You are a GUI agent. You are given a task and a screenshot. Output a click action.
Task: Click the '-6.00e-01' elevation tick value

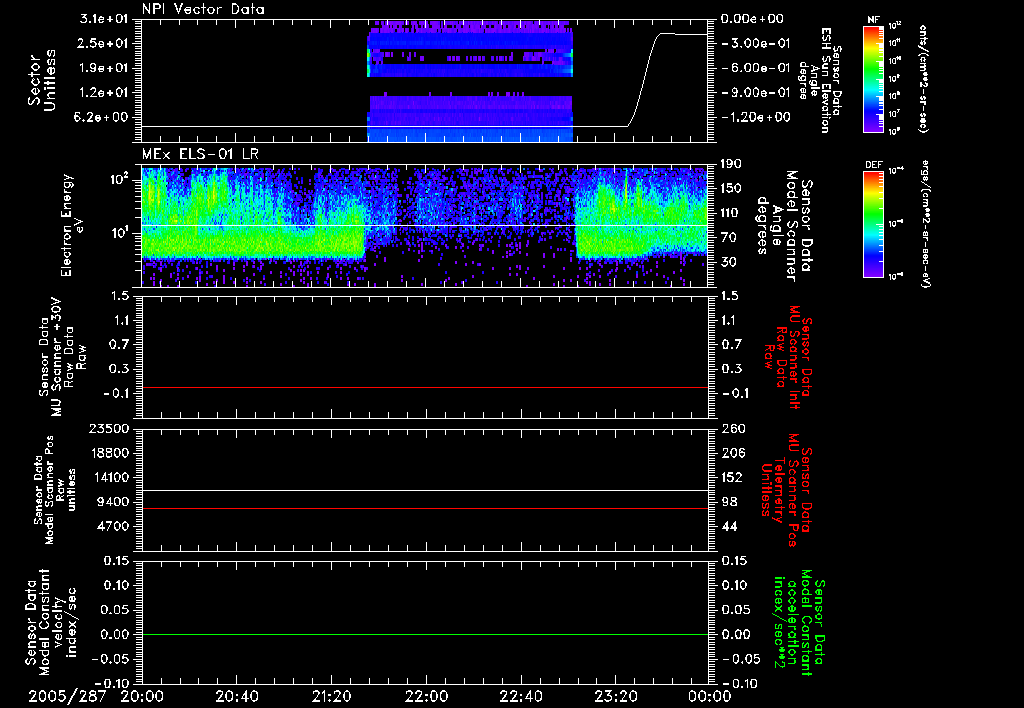(755, 68)
